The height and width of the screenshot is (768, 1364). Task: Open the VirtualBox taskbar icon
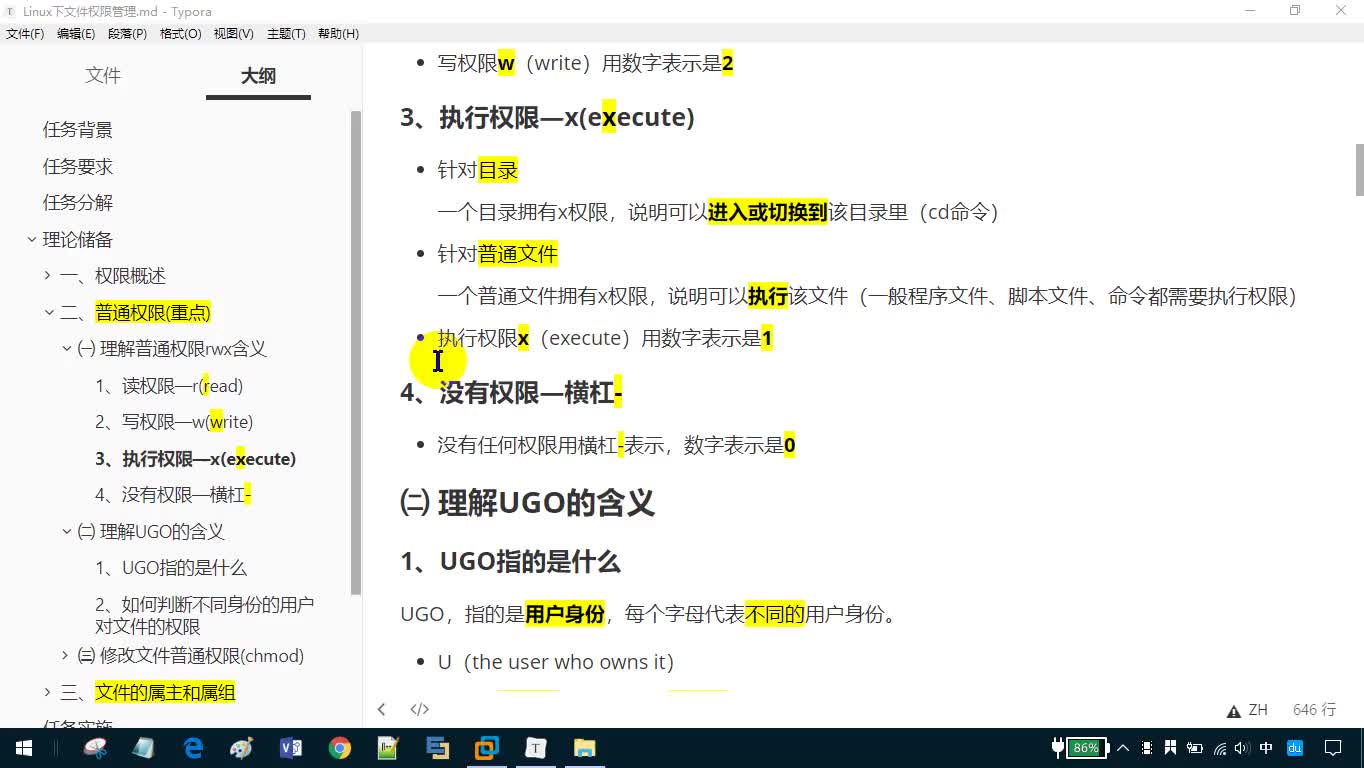(487, 748)
